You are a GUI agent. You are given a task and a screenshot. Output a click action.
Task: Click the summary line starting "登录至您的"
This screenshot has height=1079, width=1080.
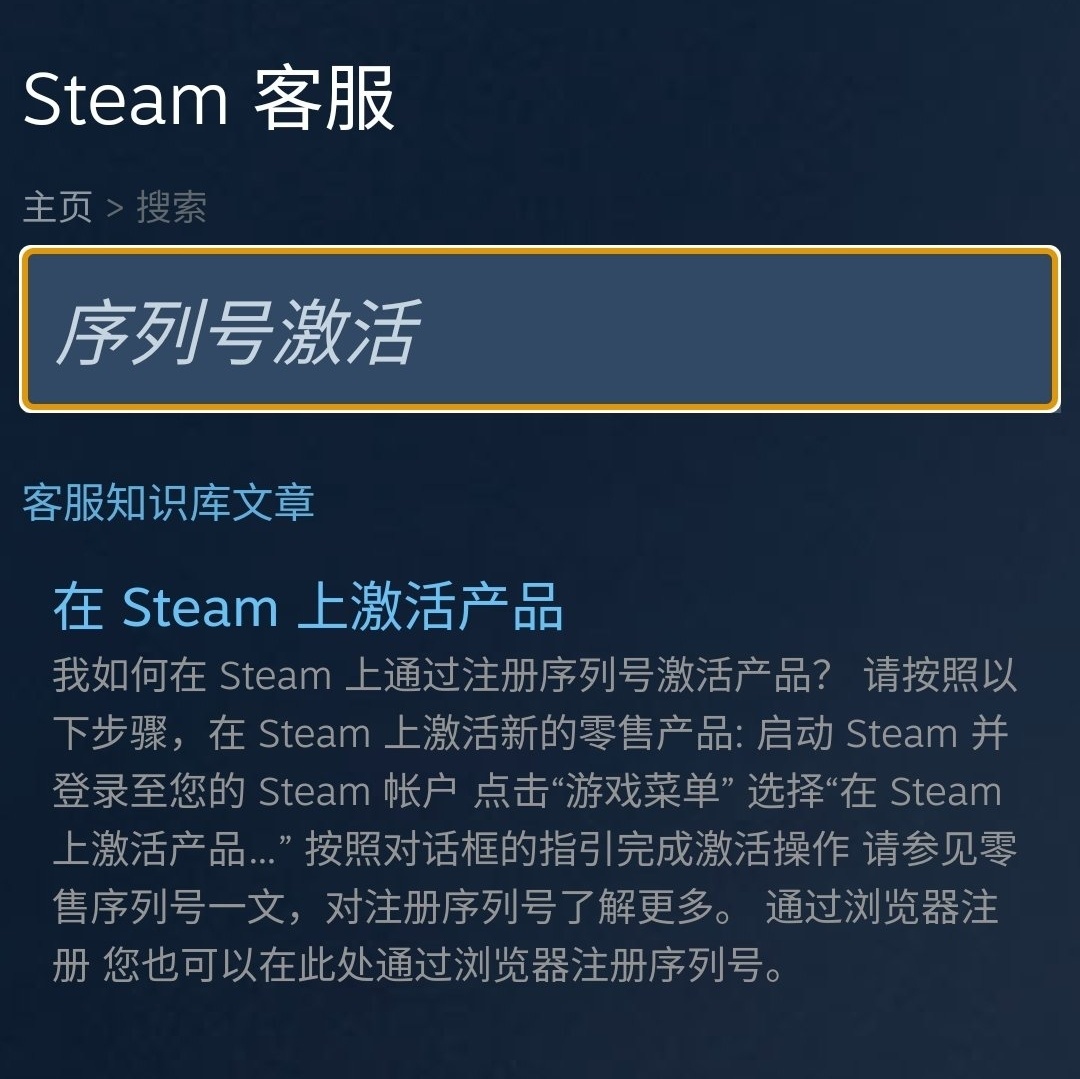pyautogui.click(x=526, y=792)
